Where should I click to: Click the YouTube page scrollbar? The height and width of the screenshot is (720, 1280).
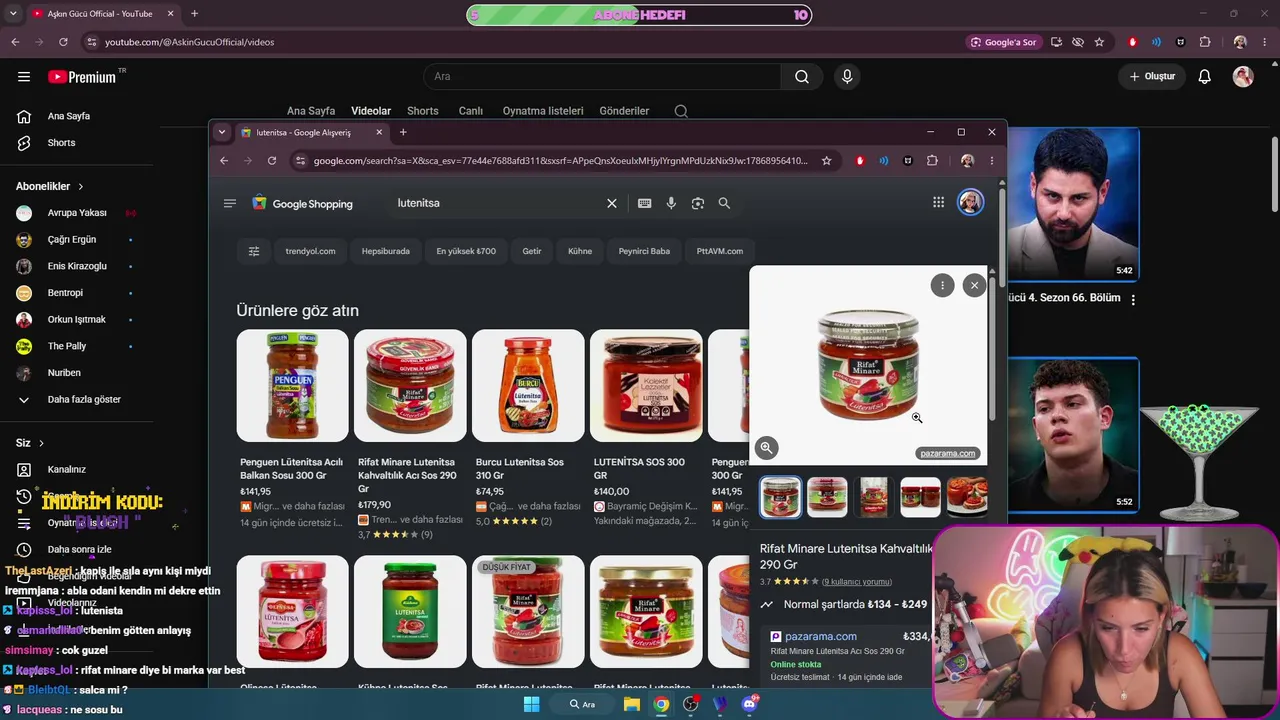coord(1275,175)
